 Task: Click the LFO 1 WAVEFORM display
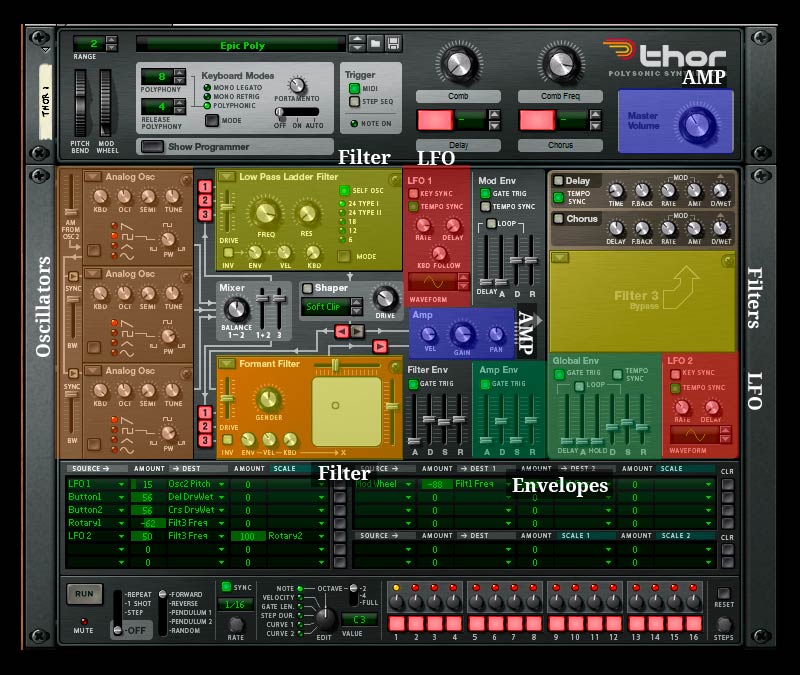coord(433,283)
